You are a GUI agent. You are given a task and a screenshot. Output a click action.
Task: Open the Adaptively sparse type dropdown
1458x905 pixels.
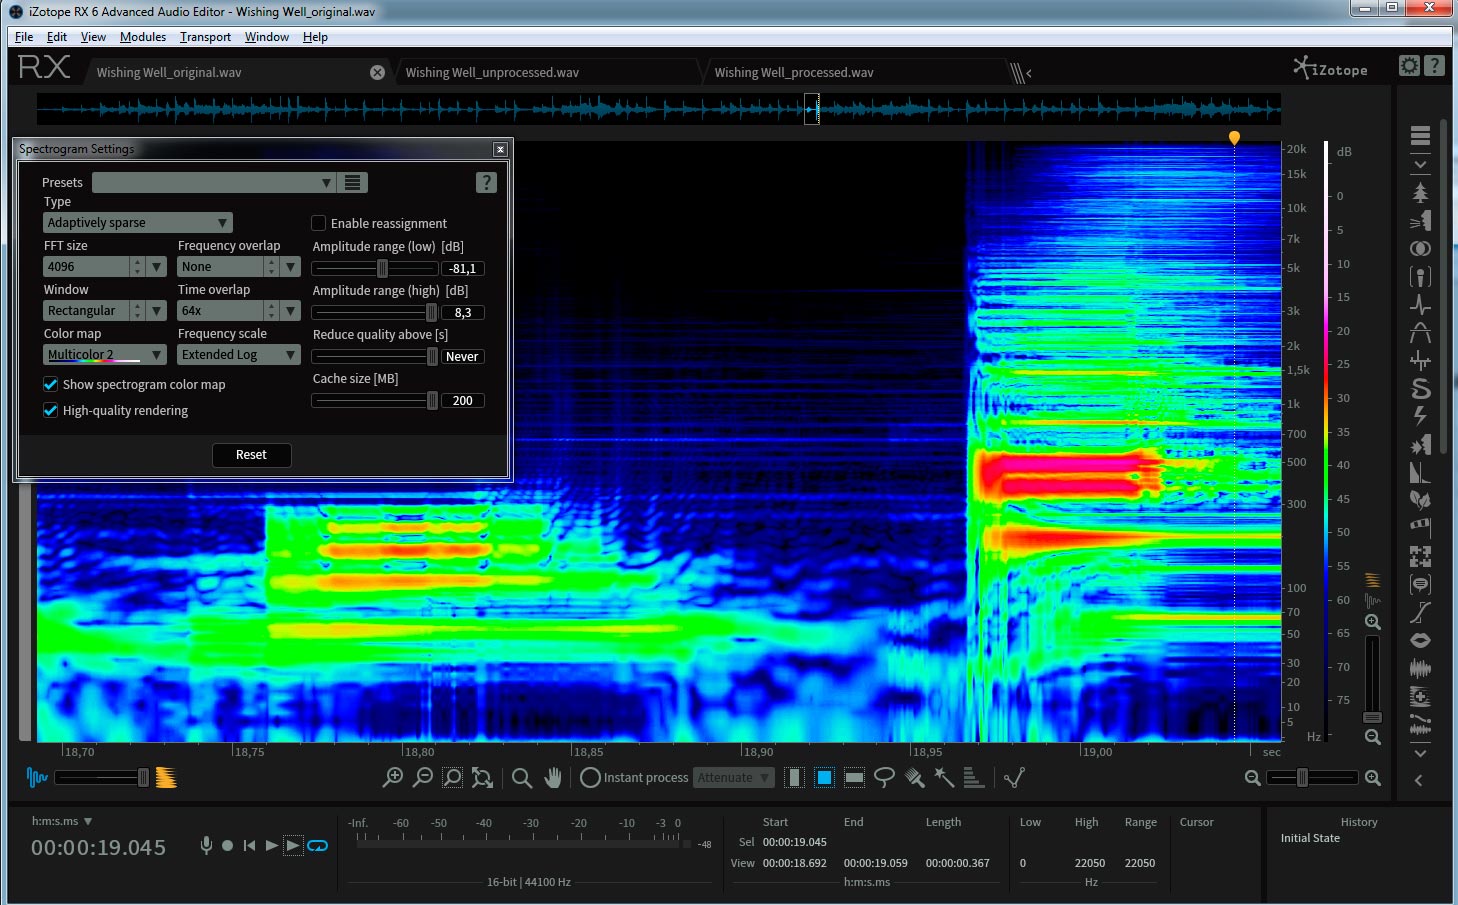coord(138,223)
